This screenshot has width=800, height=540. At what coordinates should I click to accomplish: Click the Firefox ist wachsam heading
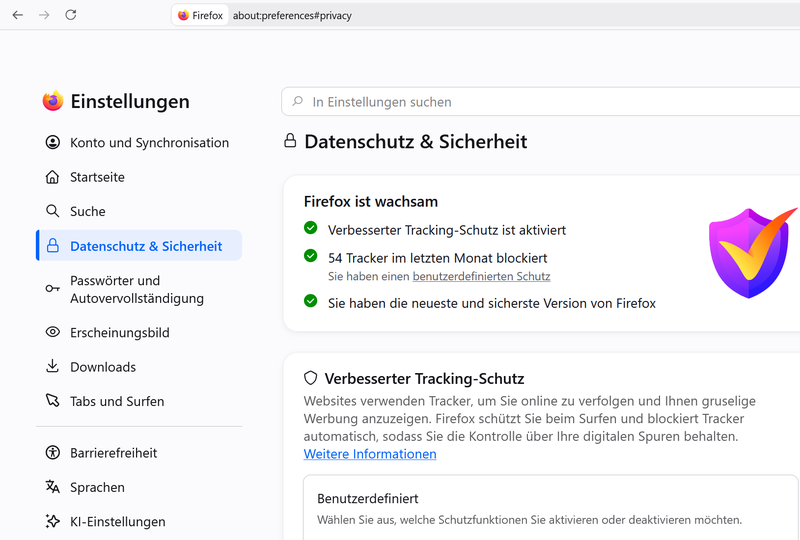coord(371,201)
